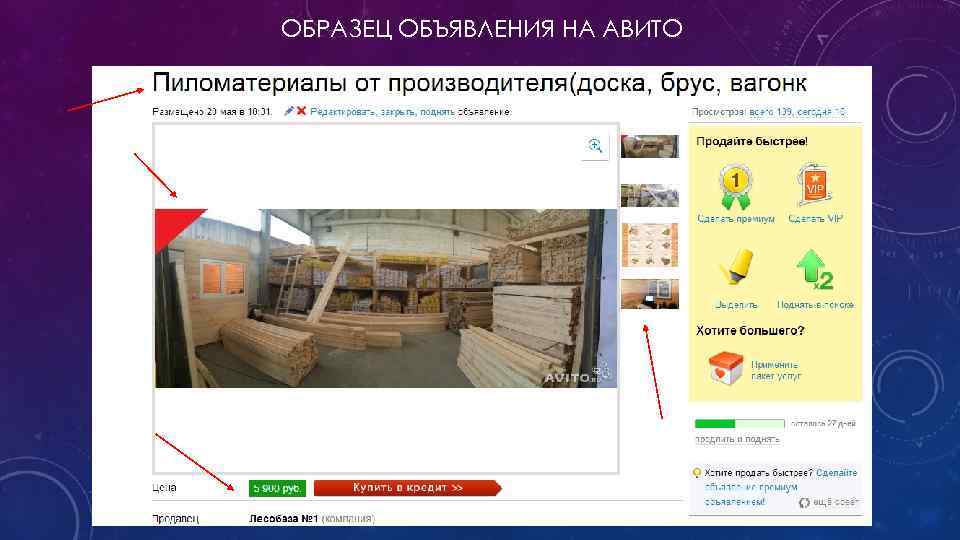Image resolution: width=960 pixels, height=540 pixels.
Task: Click 'ещё совет' link
Action: (835, 502)
